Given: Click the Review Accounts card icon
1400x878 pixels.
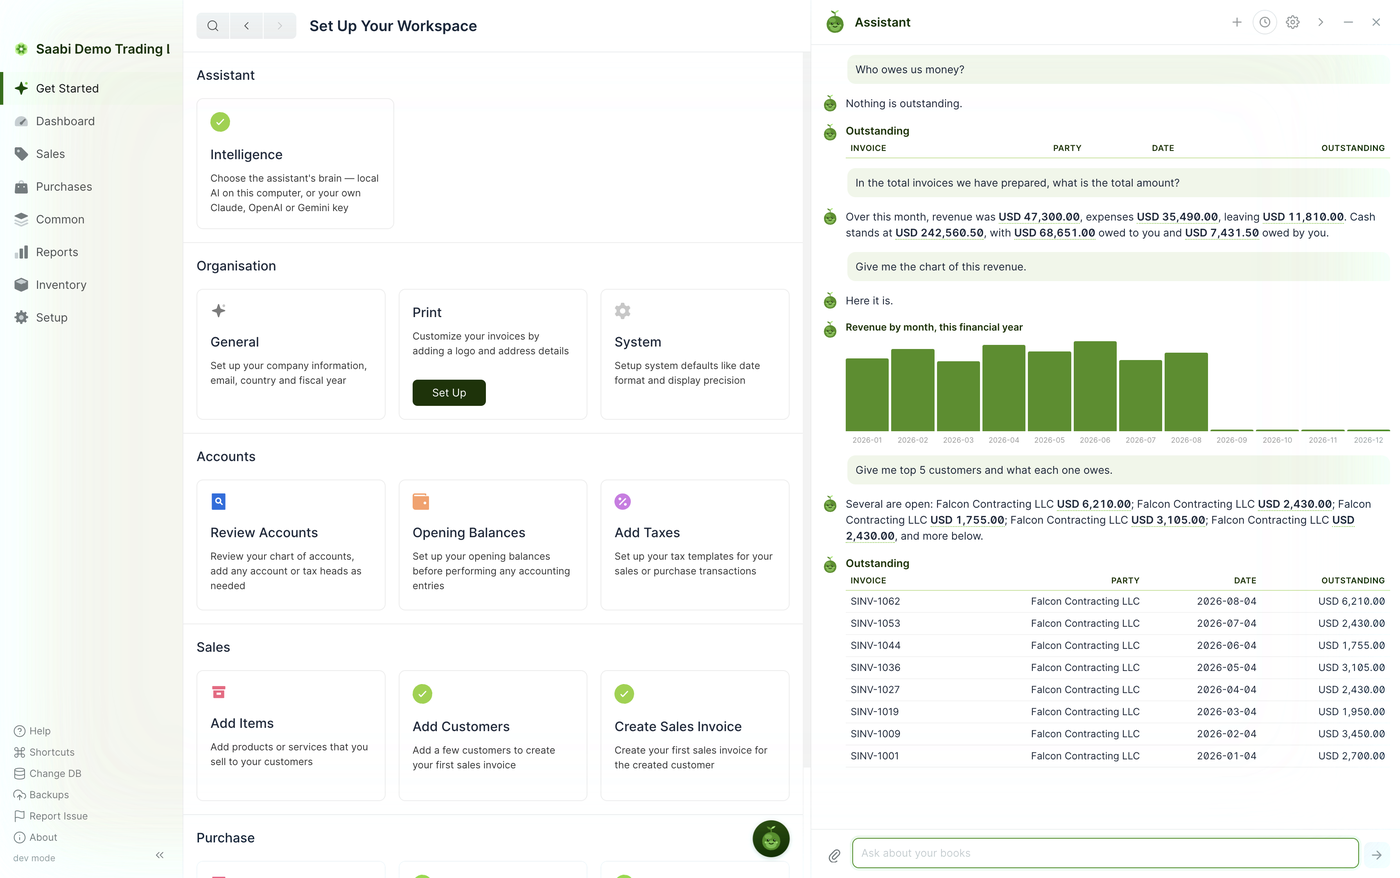Looking at the screenshot, I should click(x=219, y=501).
